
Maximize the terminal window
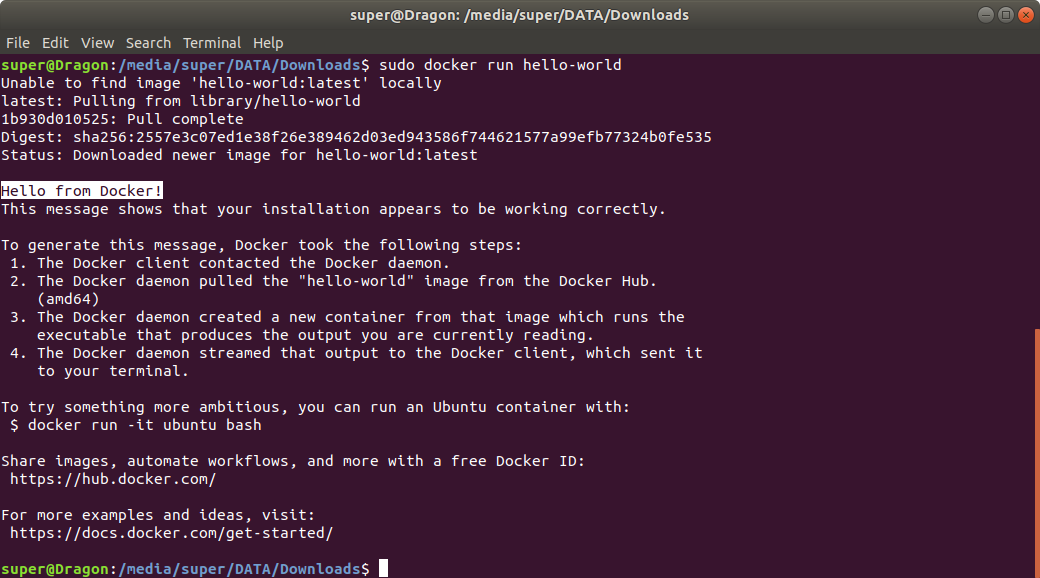pos(1006,15)
